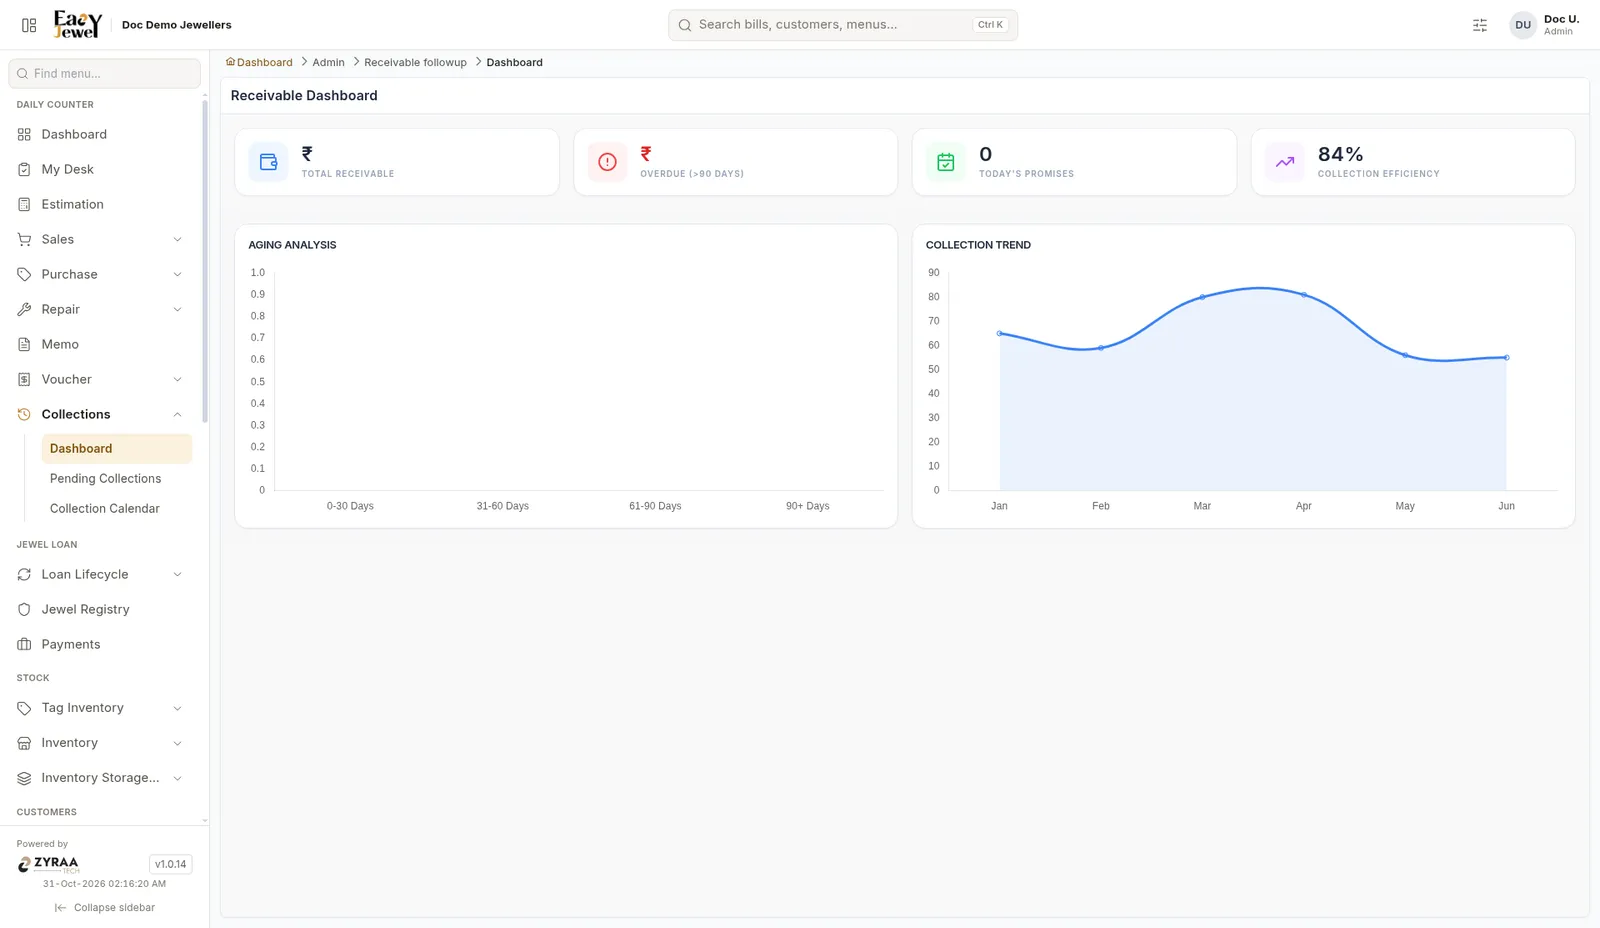Viewport: 1600px width, 928px height.
Task: Expand the Sales menu chevron
Action: point(177,239)
